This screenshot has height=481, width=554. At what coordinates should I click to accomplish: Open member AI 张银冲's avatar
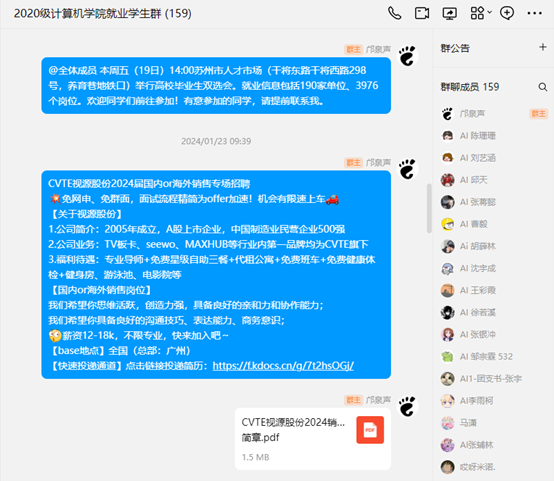[x=447, y=335]
